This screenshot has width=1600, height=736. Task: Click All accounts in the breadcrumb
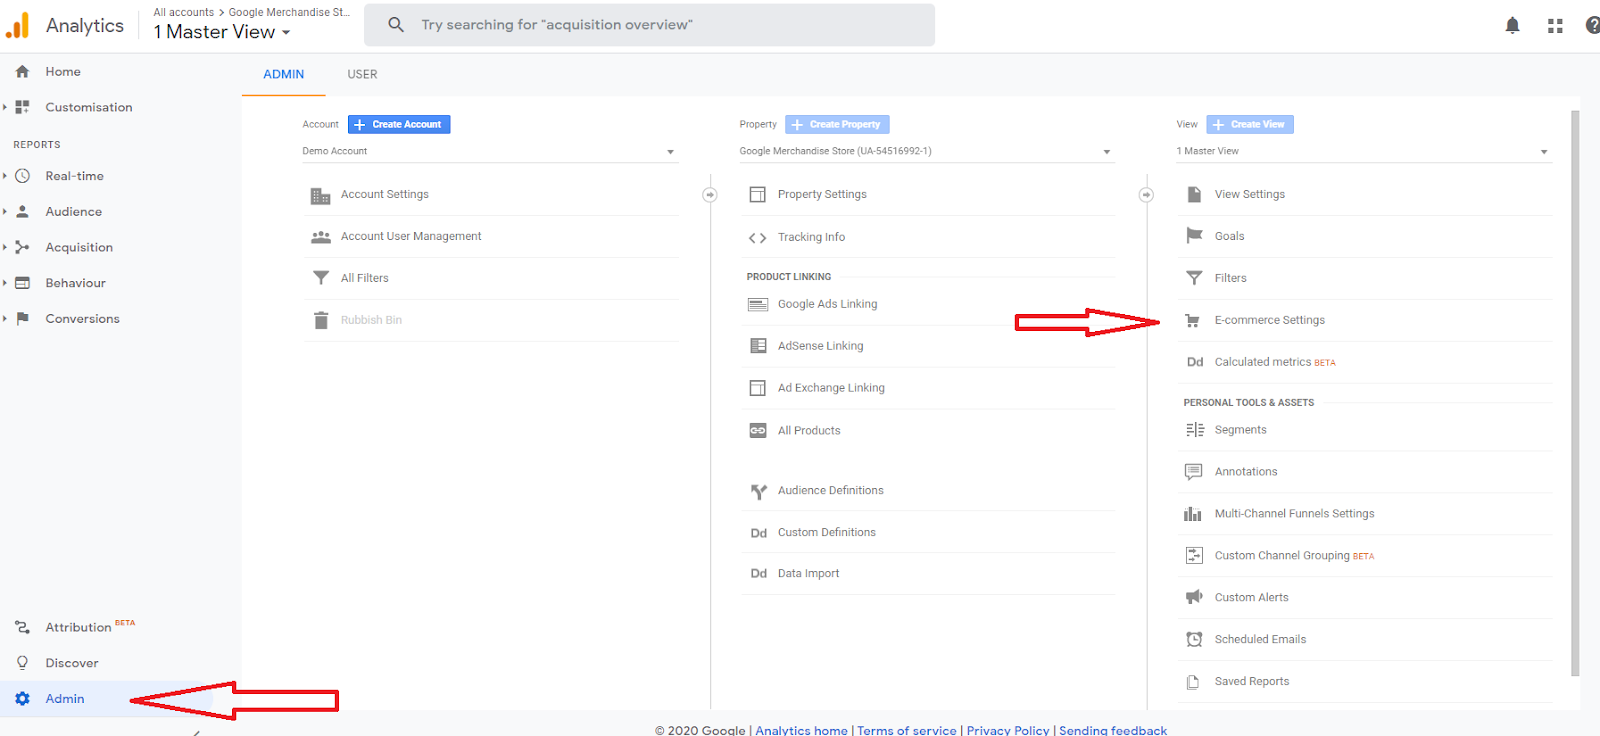point(184,12)
